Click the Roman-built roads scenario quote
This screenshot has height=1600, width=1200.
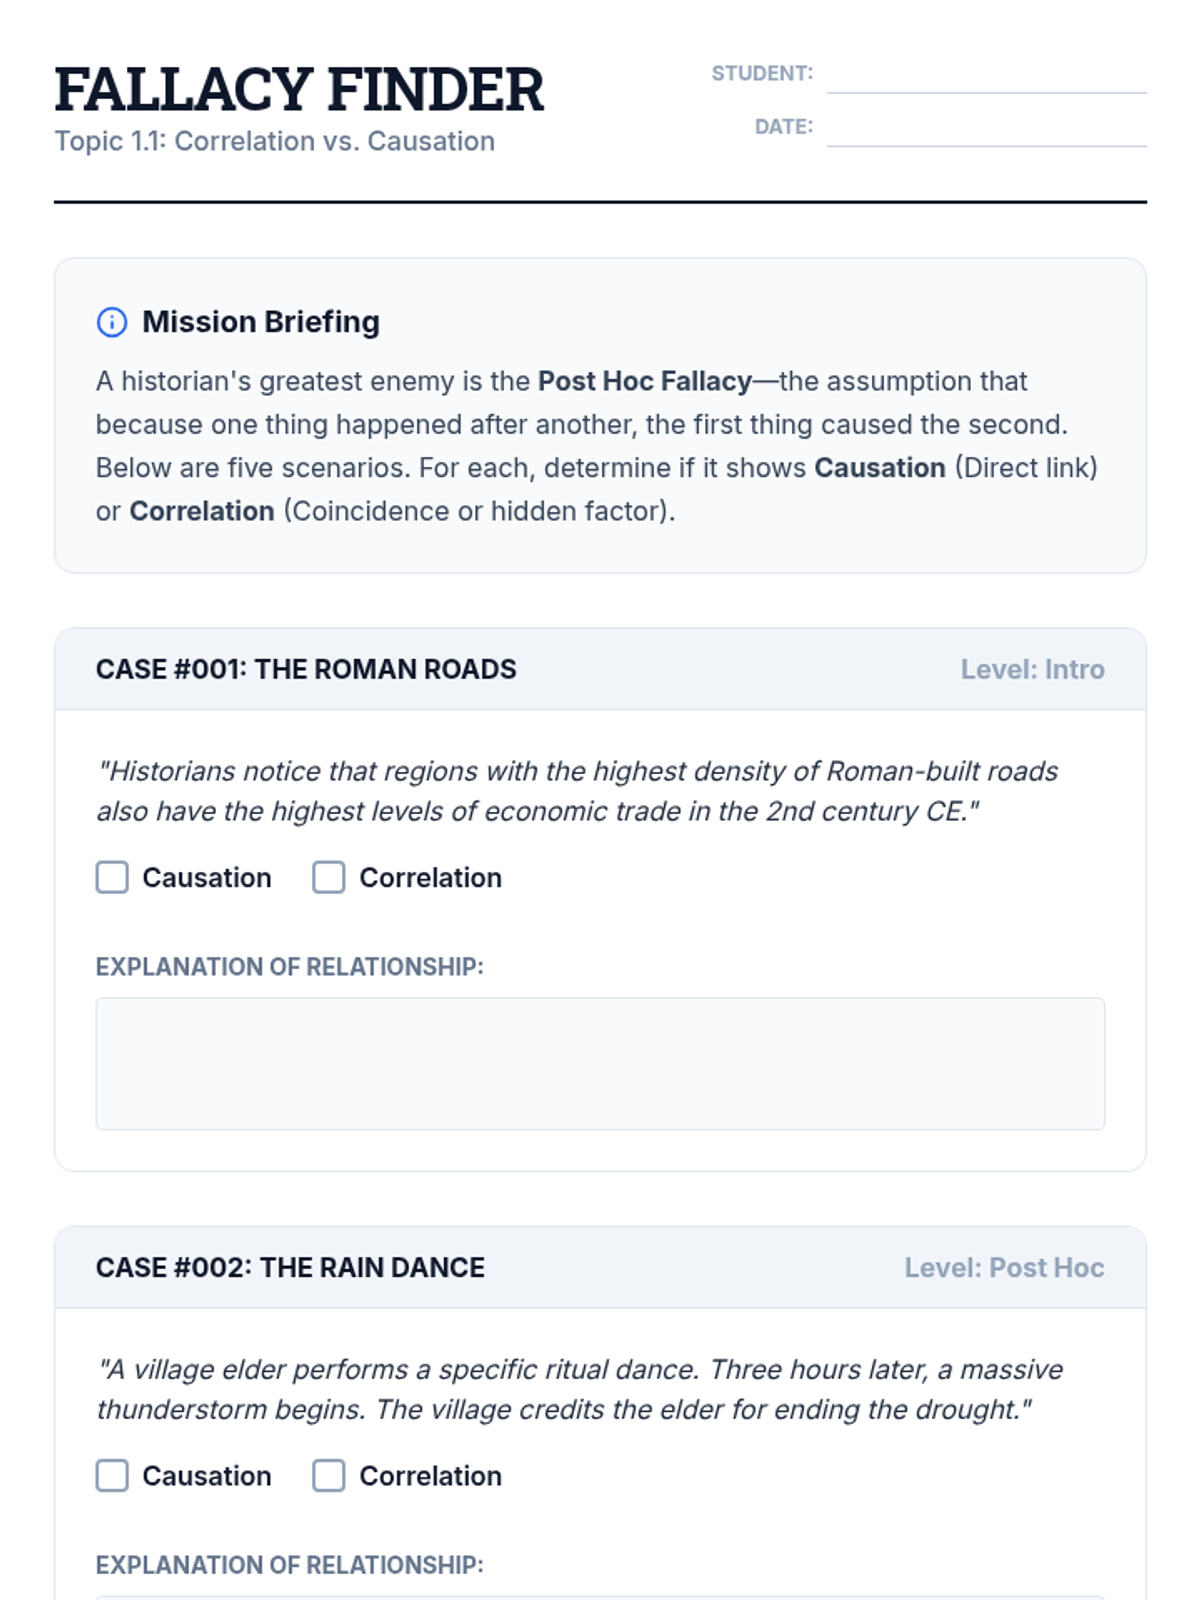pyautogui.click(x=577, y=791)
